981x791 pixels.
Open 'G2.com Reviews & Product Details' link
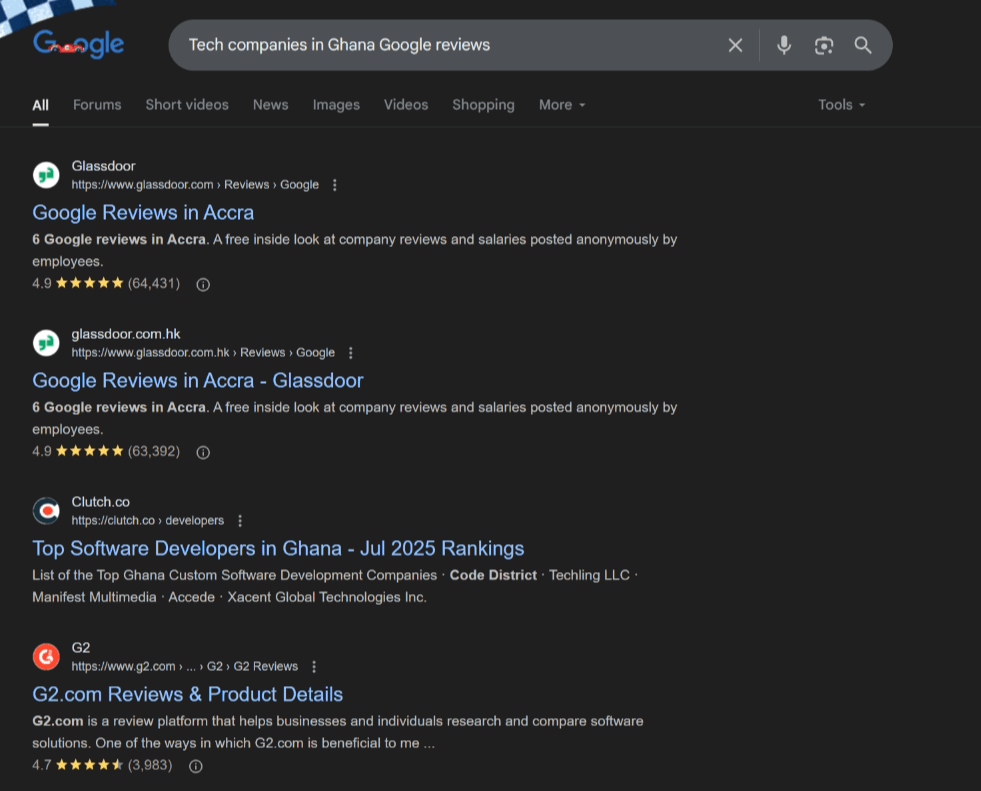pos(188,694)
